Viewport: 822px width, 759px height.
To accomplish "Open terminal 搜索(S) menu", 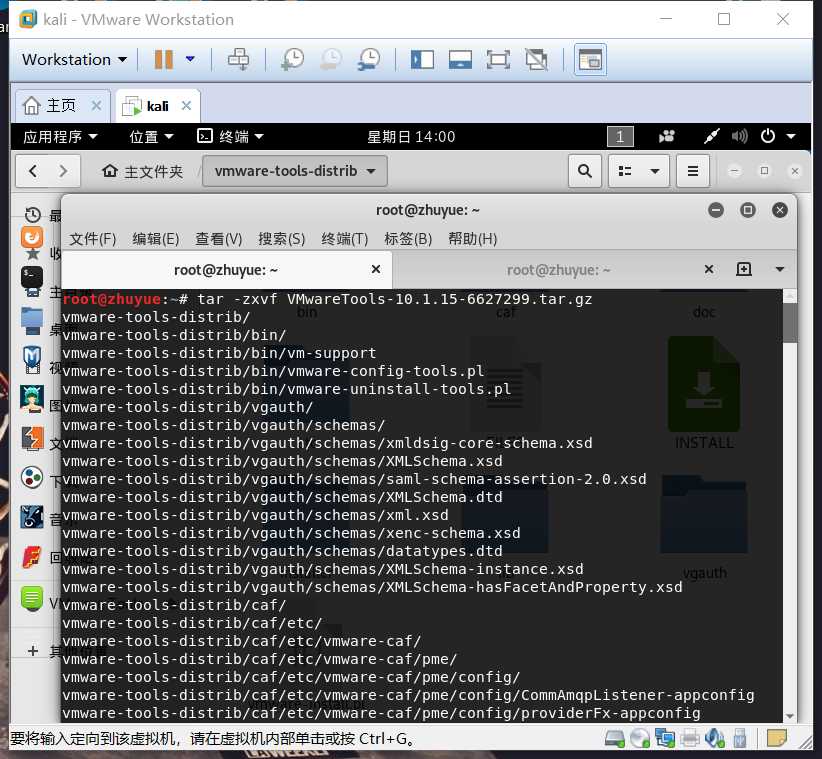I will (x=282, y=239).
